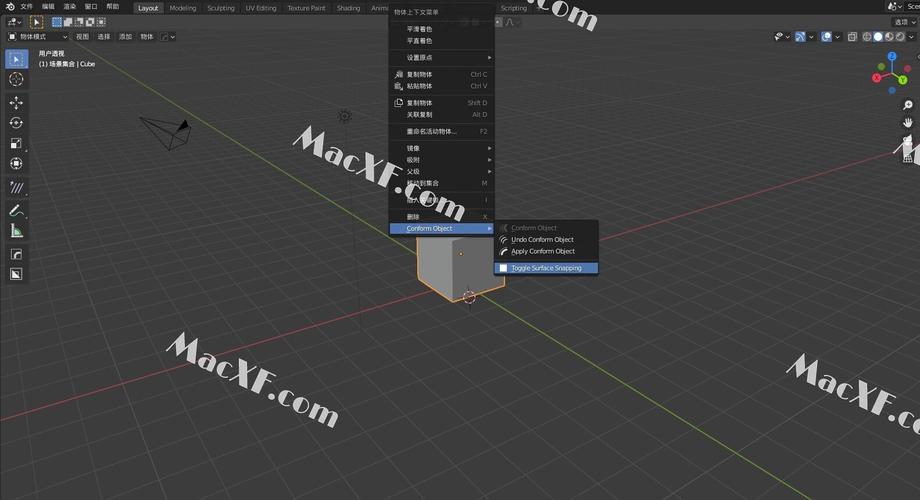The image size is (920, 500).
Task: Switch to the Modeling workspace tab
Action: tap(182, 8)
